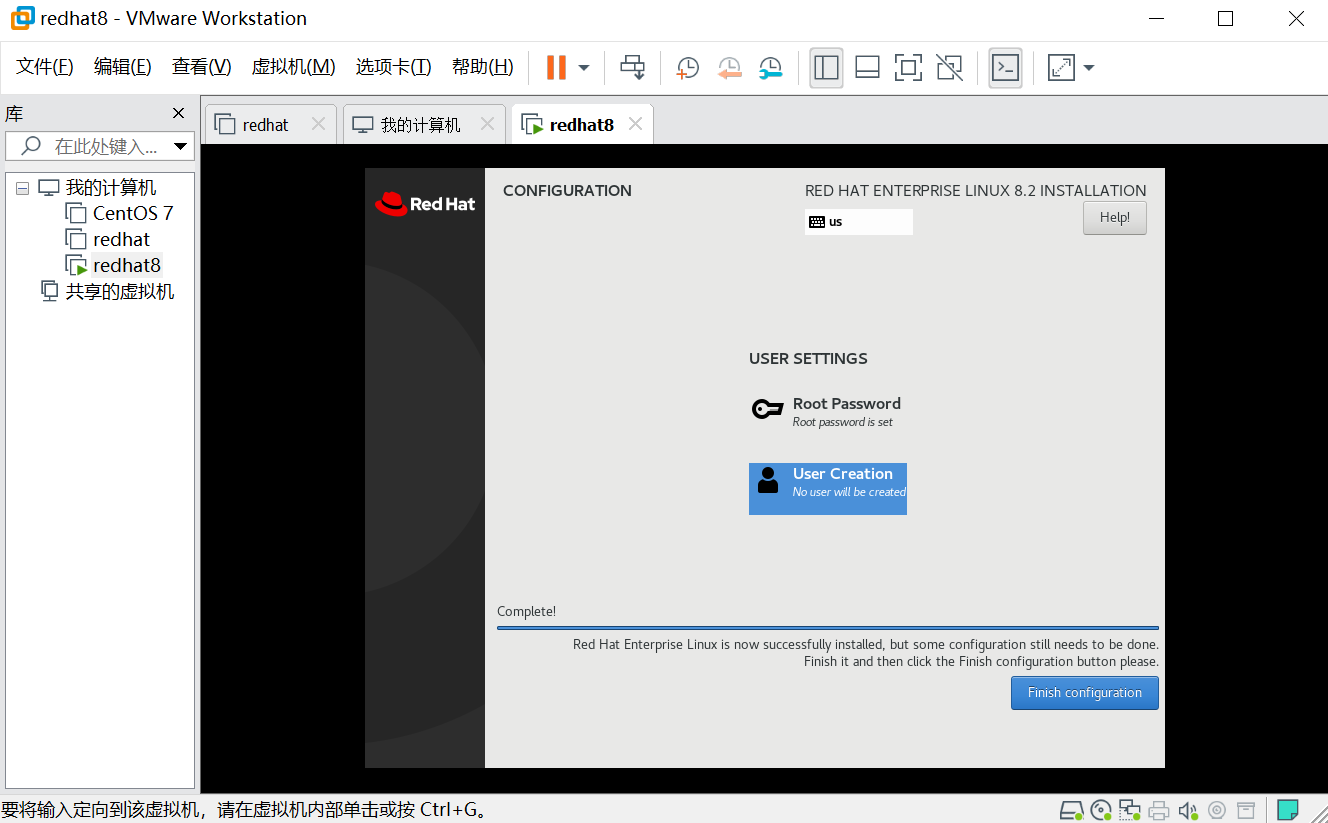
Task: Click the user creation person icon
Action: [x=768, y=480]
